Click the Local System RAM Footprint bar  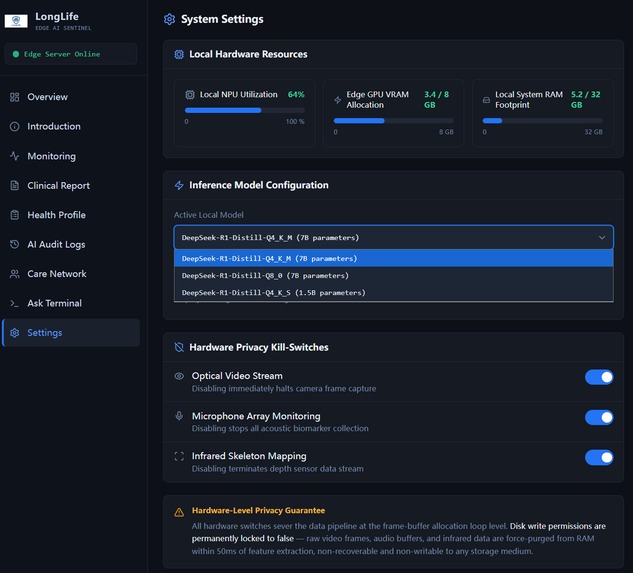pyautogui.click(x=543, y=121)
